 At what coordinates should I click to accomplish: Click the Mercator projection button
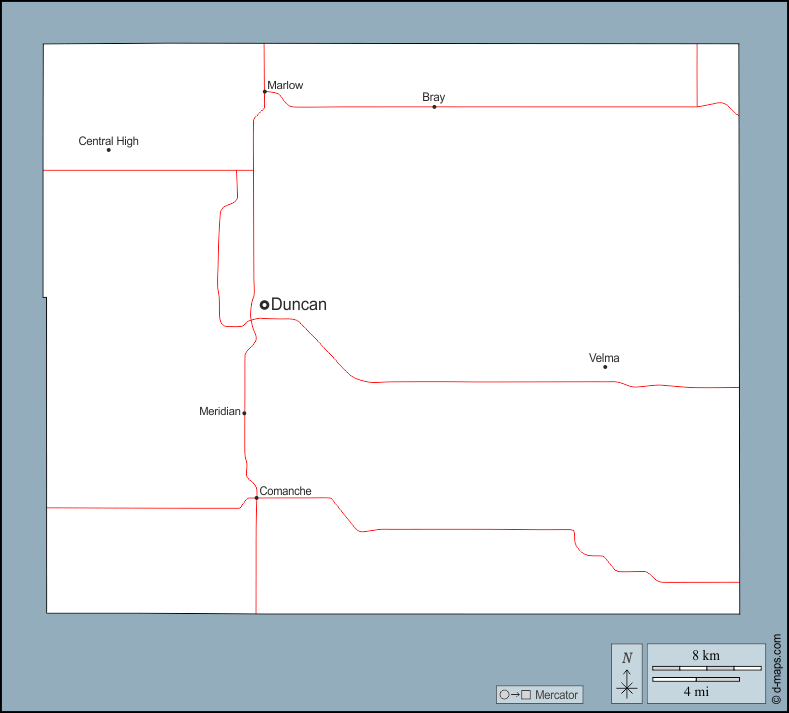click(x=539, y=694)
